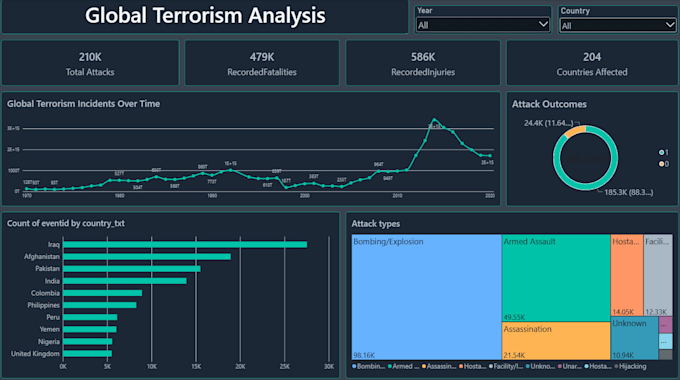
Task: Select legend item 1 in Attack Outcomes
Action: tap(664, 152)
